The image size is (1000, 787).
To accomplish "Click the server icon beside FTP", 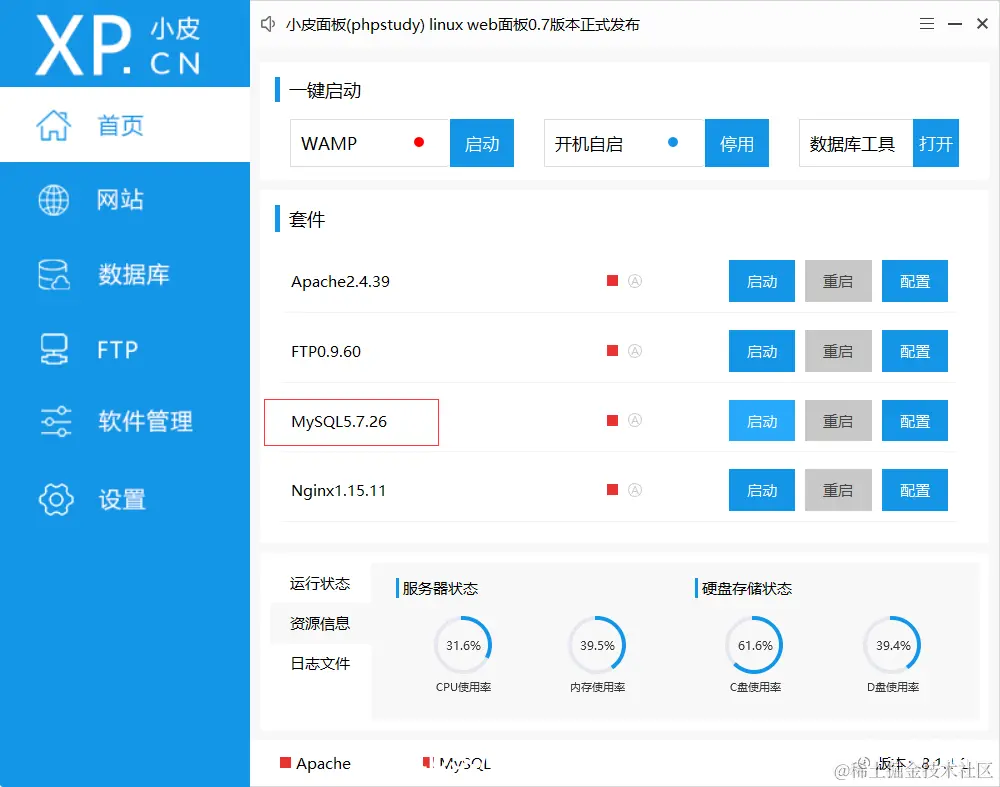I will tap(54, 349).
